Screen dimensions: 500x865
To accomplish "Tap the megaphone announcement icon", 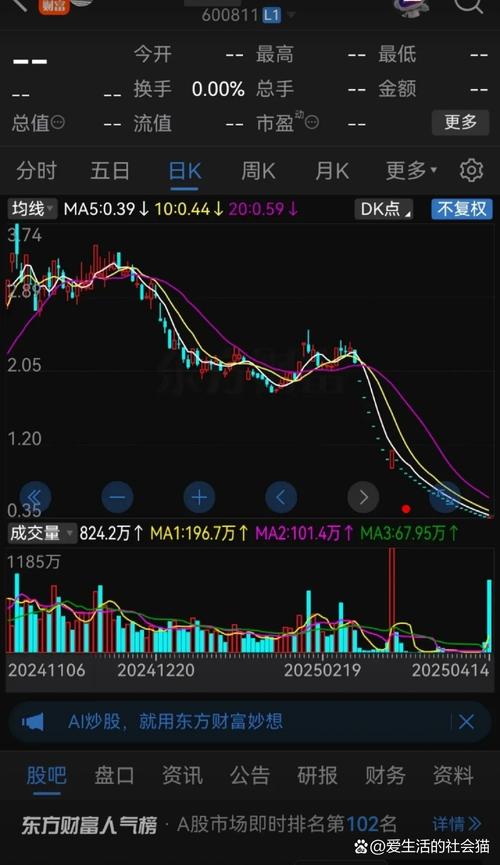I will [x=33, y=722].
